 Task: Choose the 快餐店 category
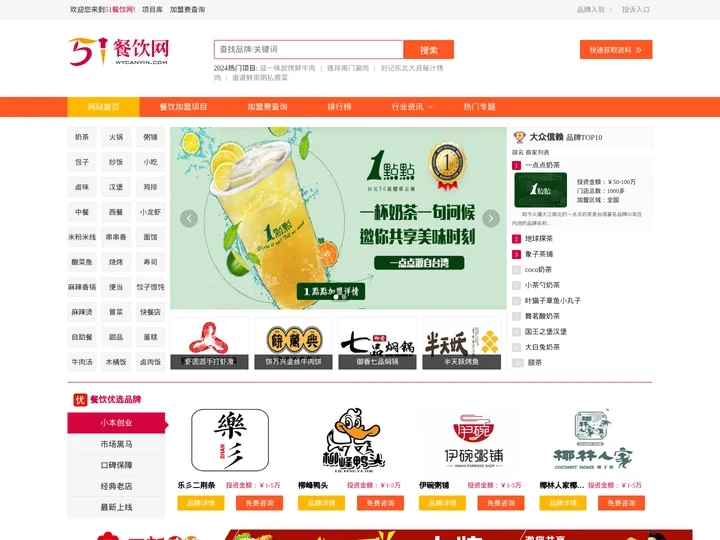[150, 312]
